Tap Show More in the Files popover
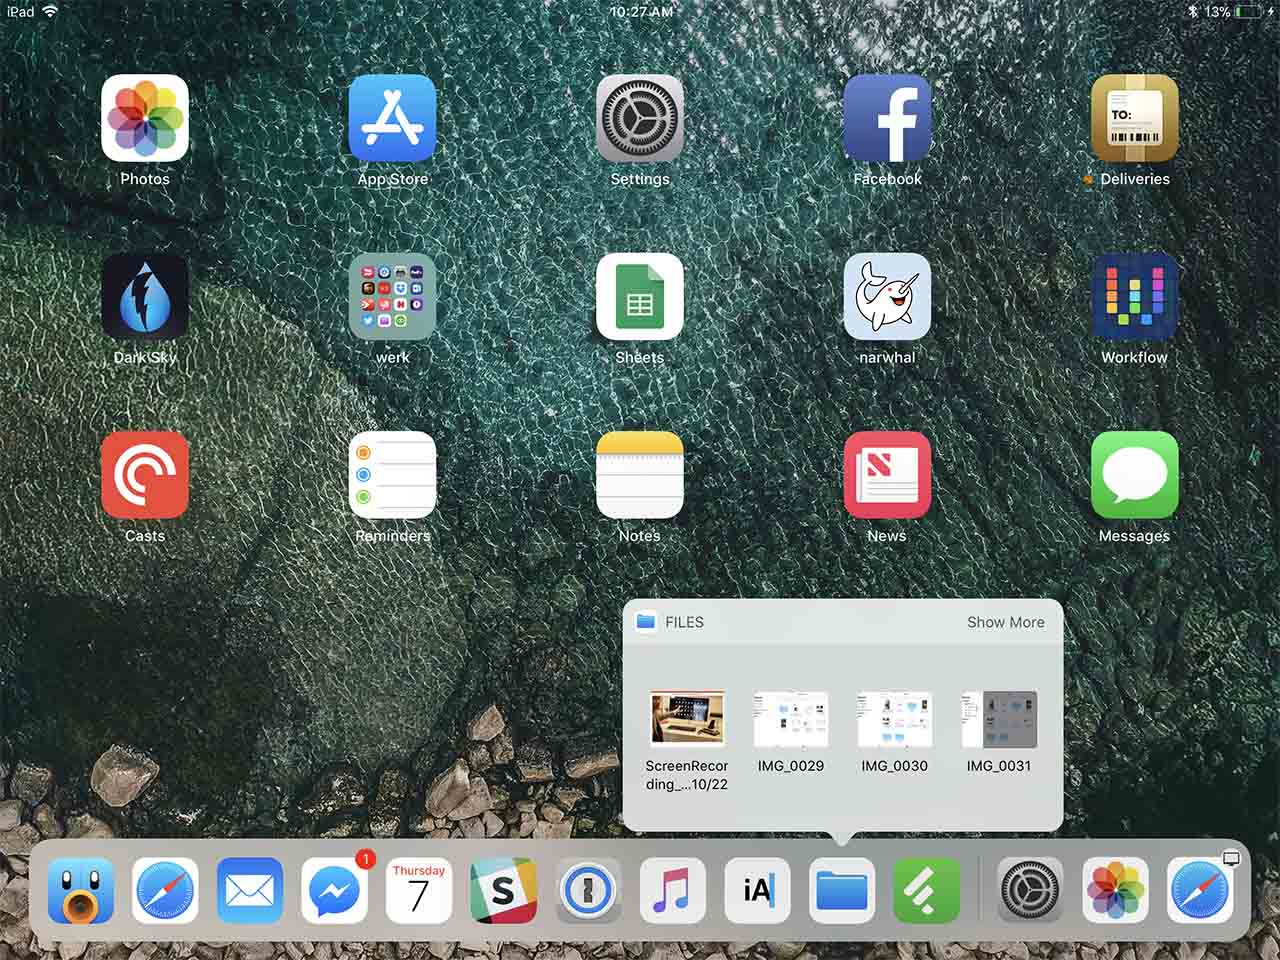 point(1006,622)
